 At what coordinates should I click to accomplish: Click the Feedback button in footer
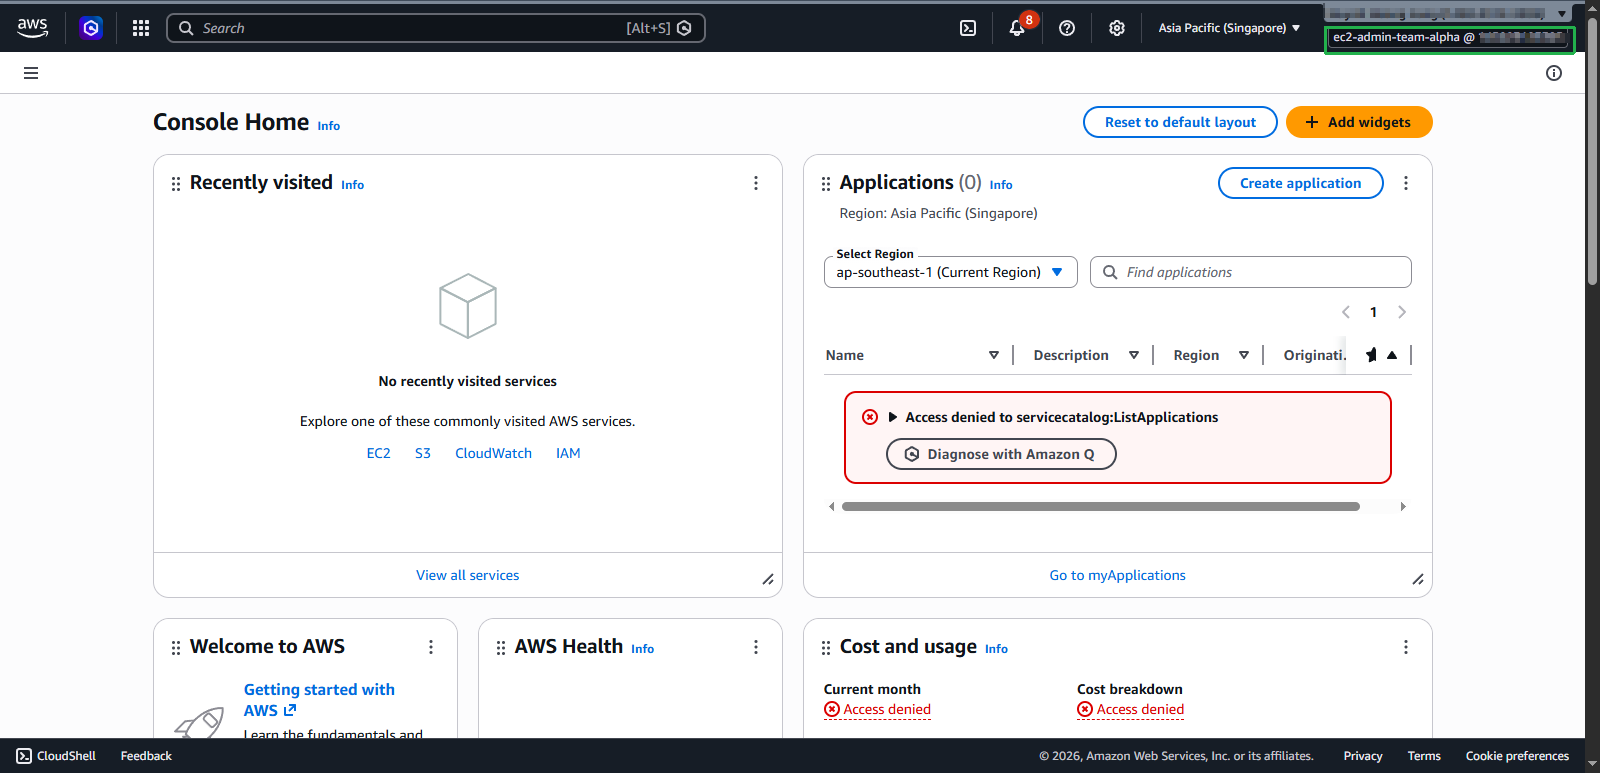pyautogui.click(x=146, y=756)
